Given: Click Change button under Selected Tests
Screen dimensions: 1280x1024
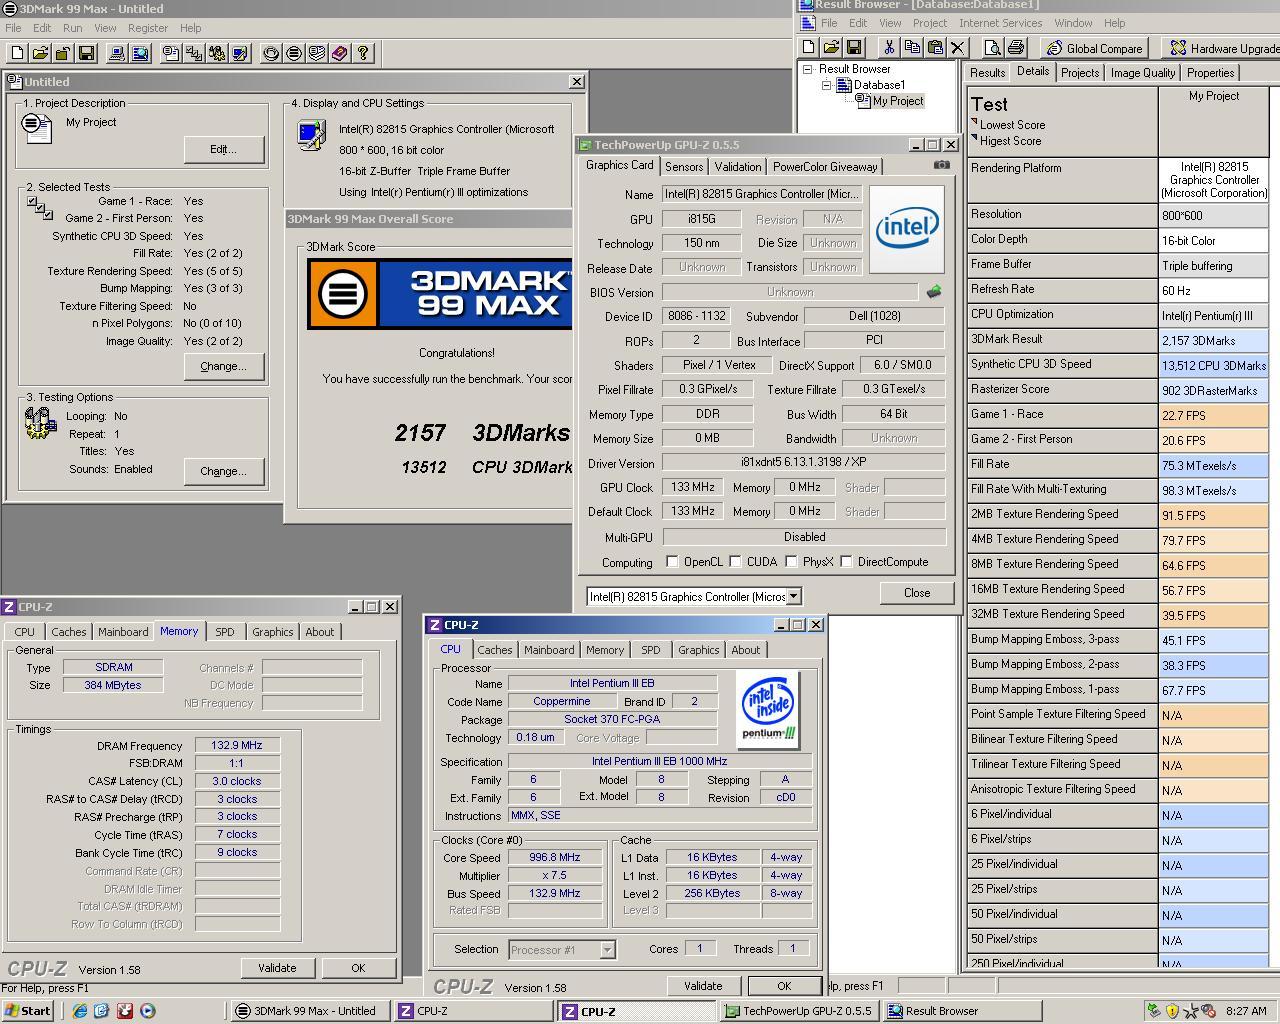Looking at the screenshot, I should tap(223, 366).
